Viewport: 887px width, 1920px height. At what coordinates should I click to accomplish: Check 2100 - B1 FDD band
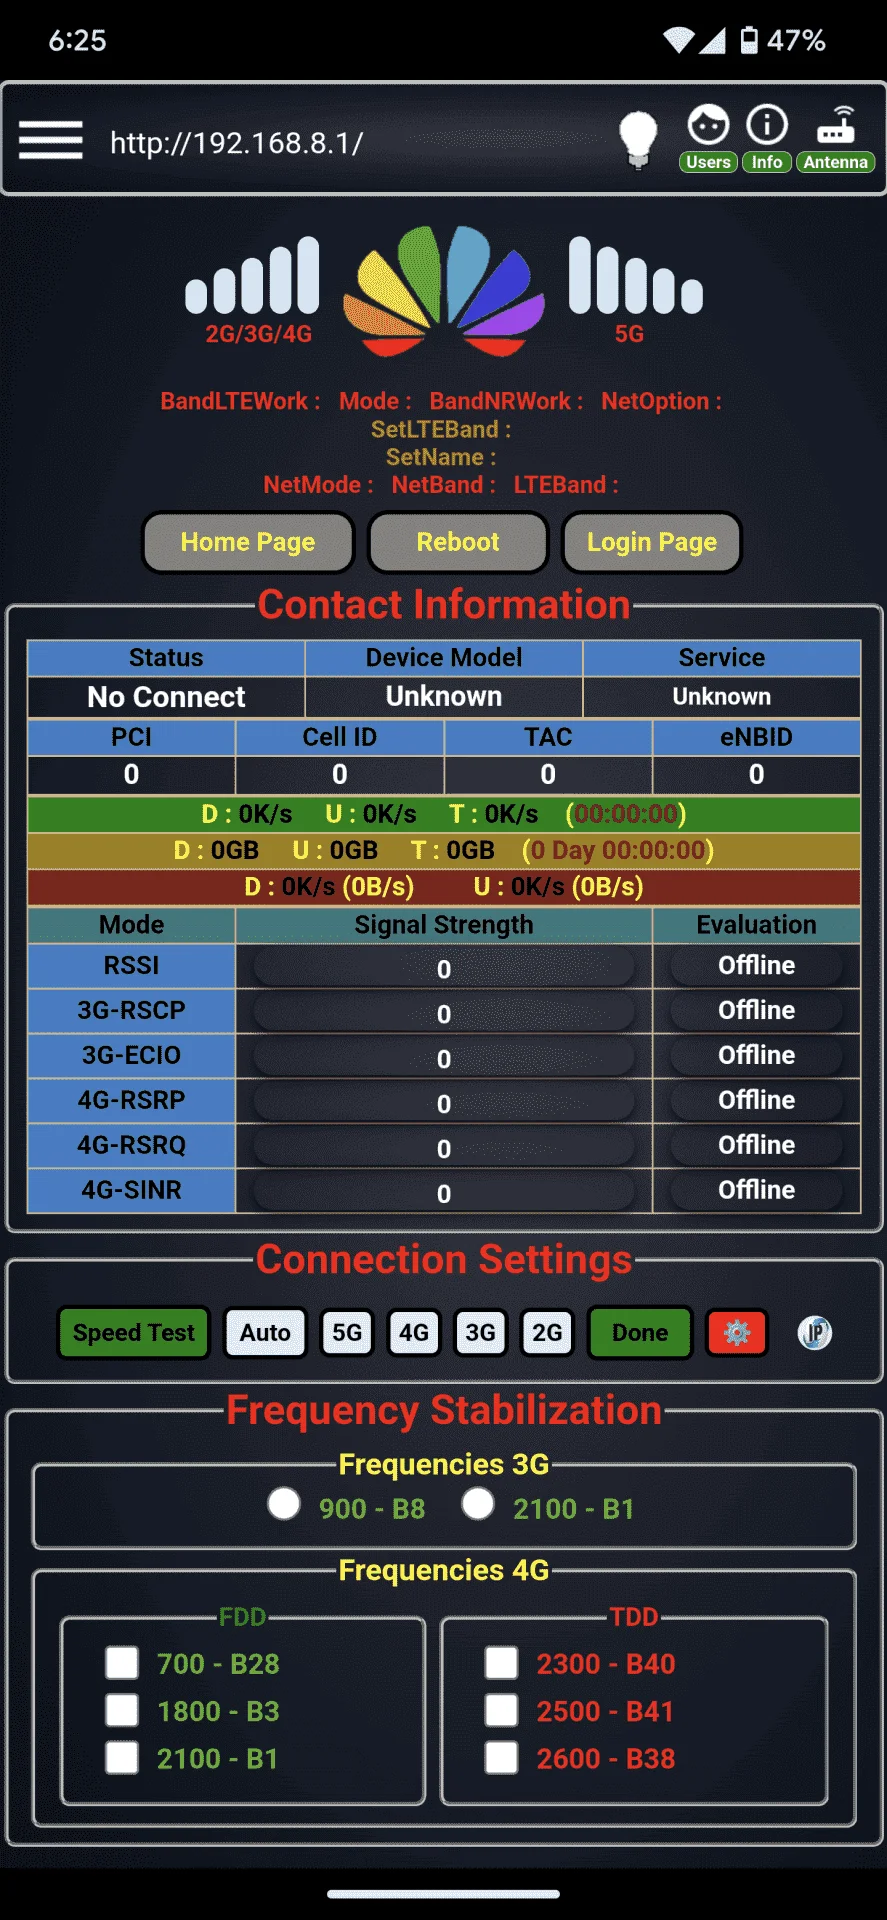point(122,1758)
